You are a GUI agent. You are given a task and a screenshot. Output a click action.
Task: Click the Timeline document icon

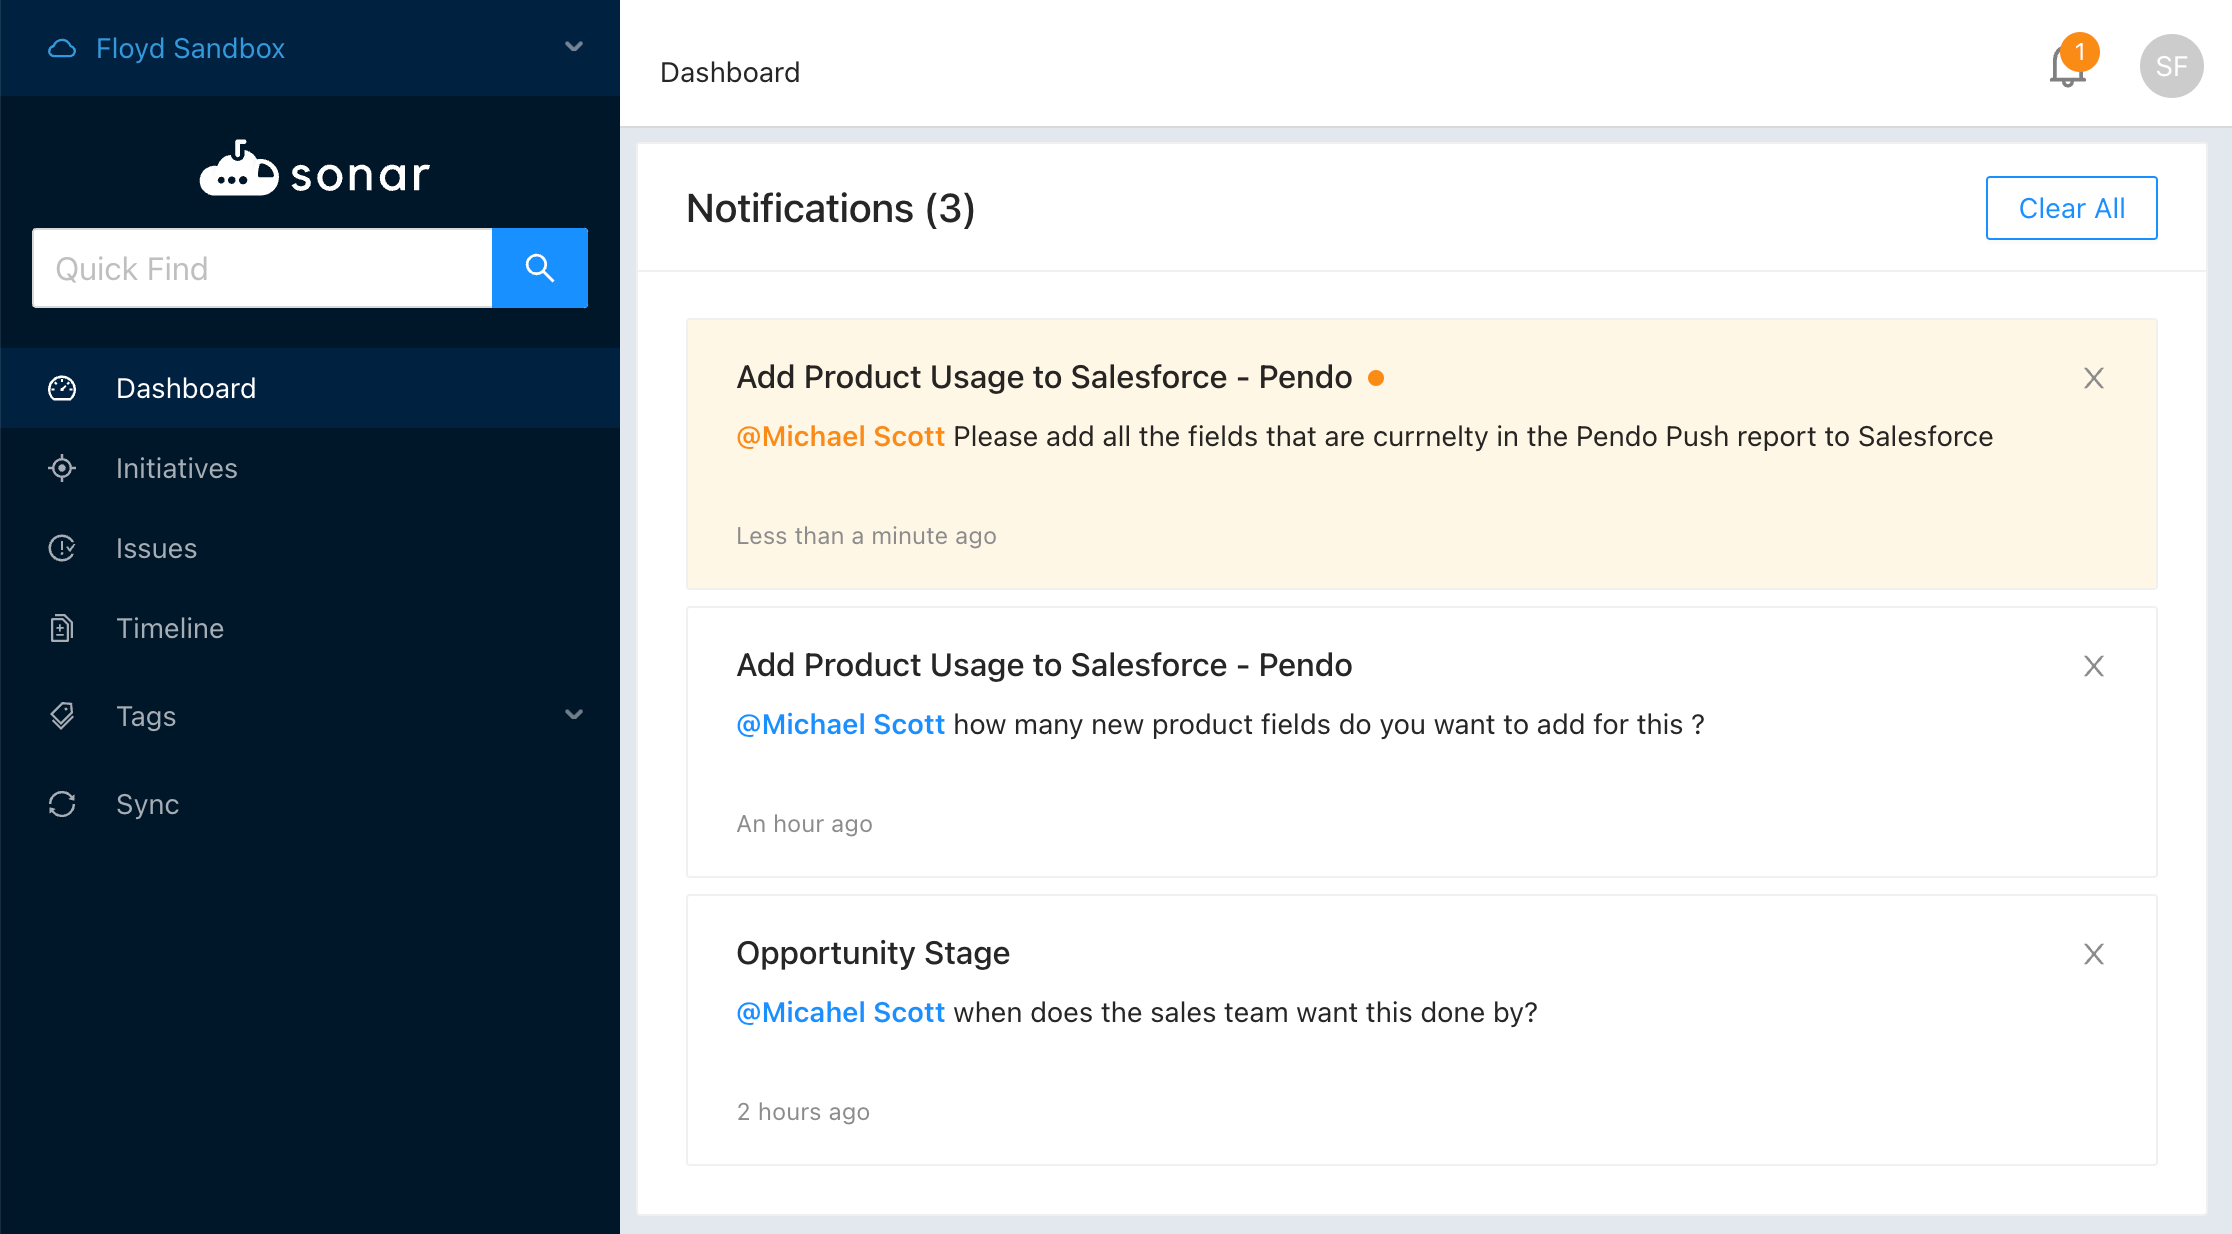point(62,628)
